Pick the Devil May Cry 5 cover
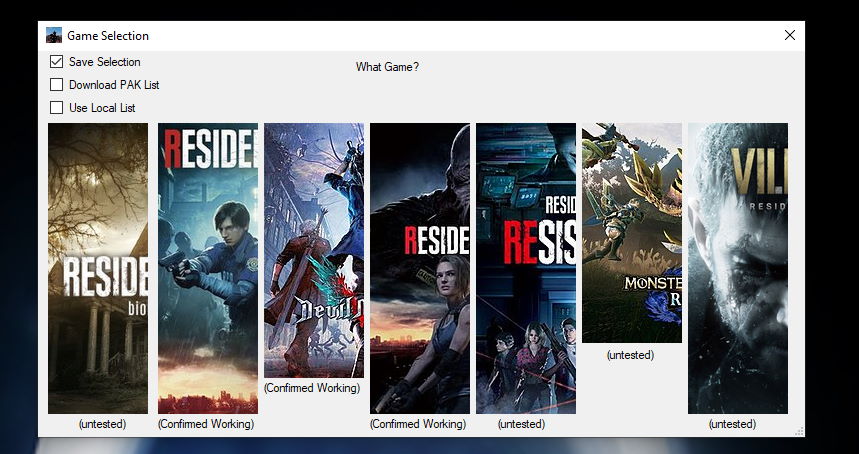 coord(314,236)
